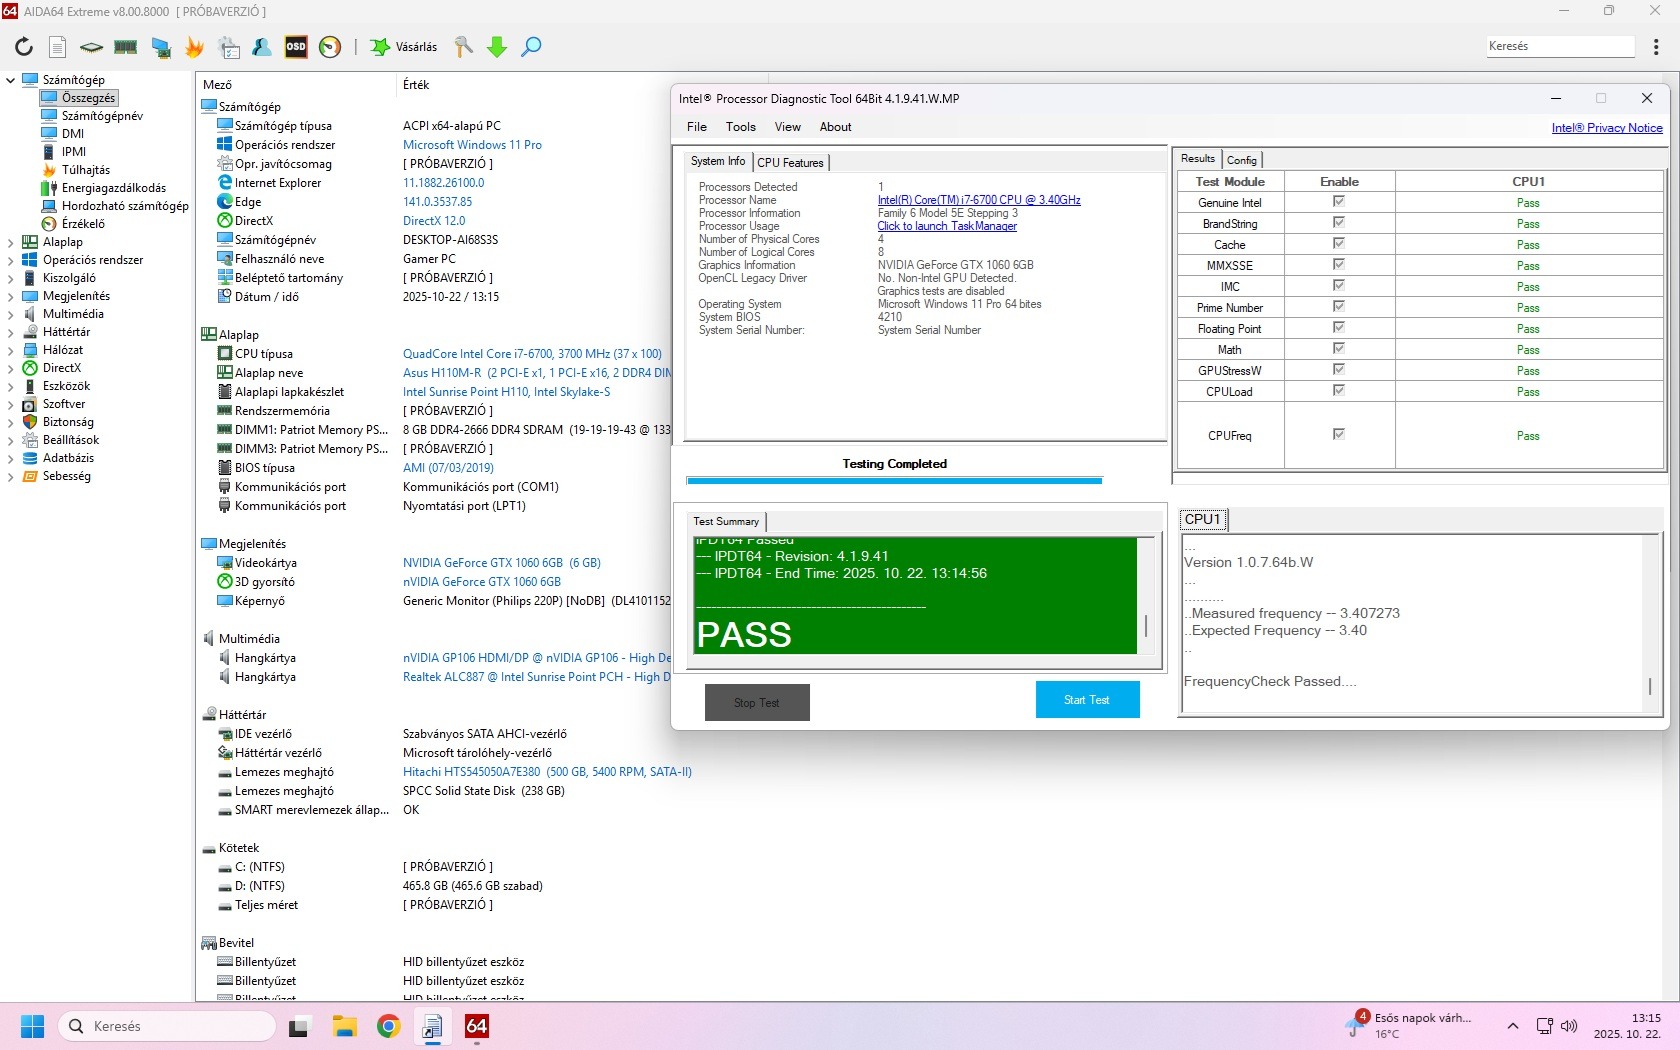Click the Start Test button

(1087, 700)
